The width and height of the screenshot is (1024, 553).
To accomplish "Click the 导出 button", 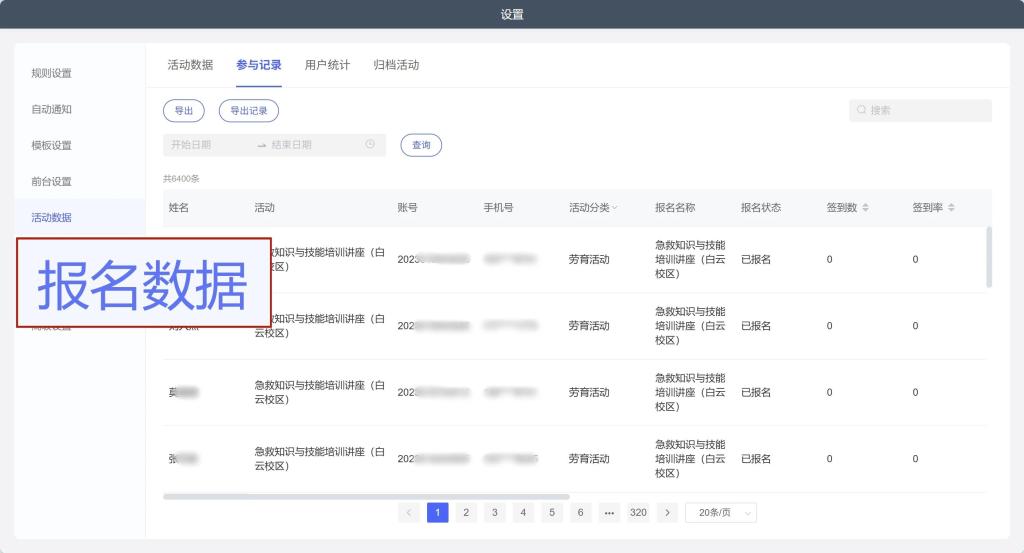I will click(183, 111).
